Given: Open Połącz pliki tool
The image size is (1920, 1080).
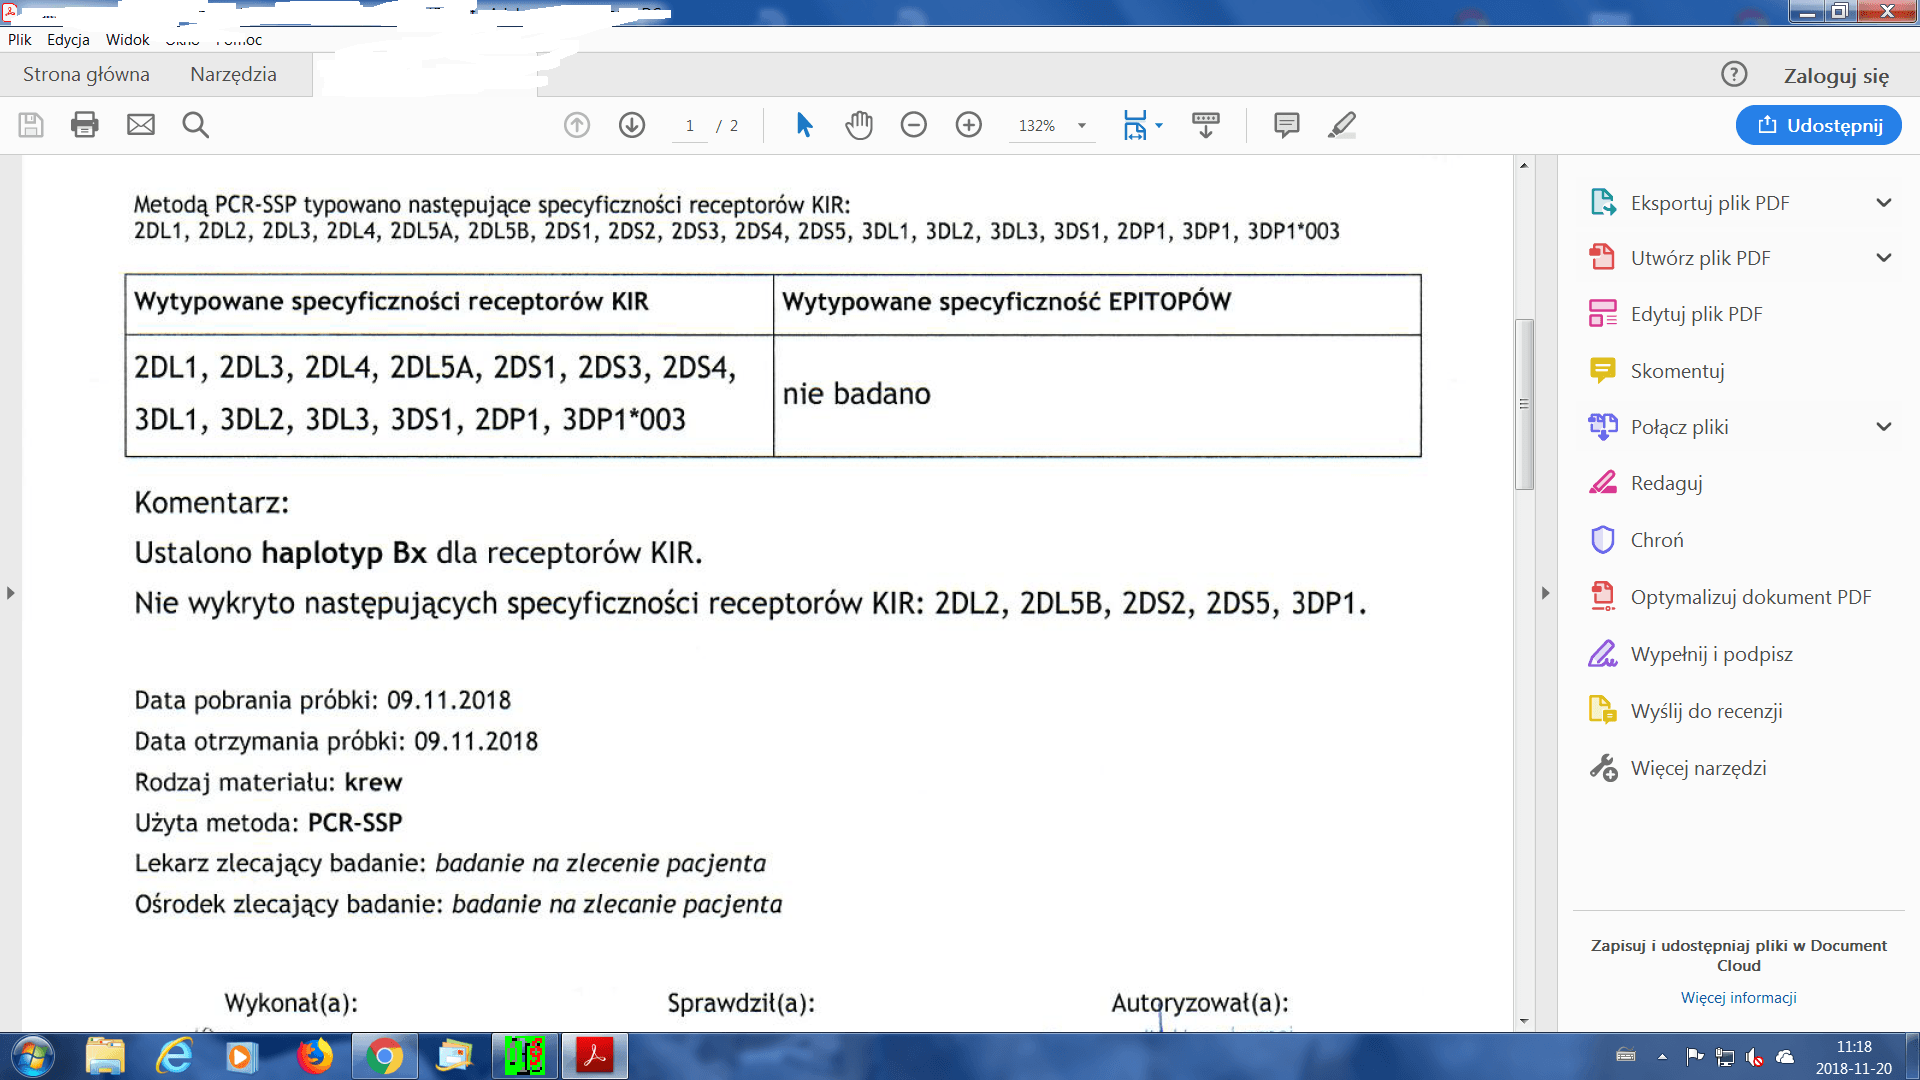Looking at the screenshot, I should coord(1679,427).
